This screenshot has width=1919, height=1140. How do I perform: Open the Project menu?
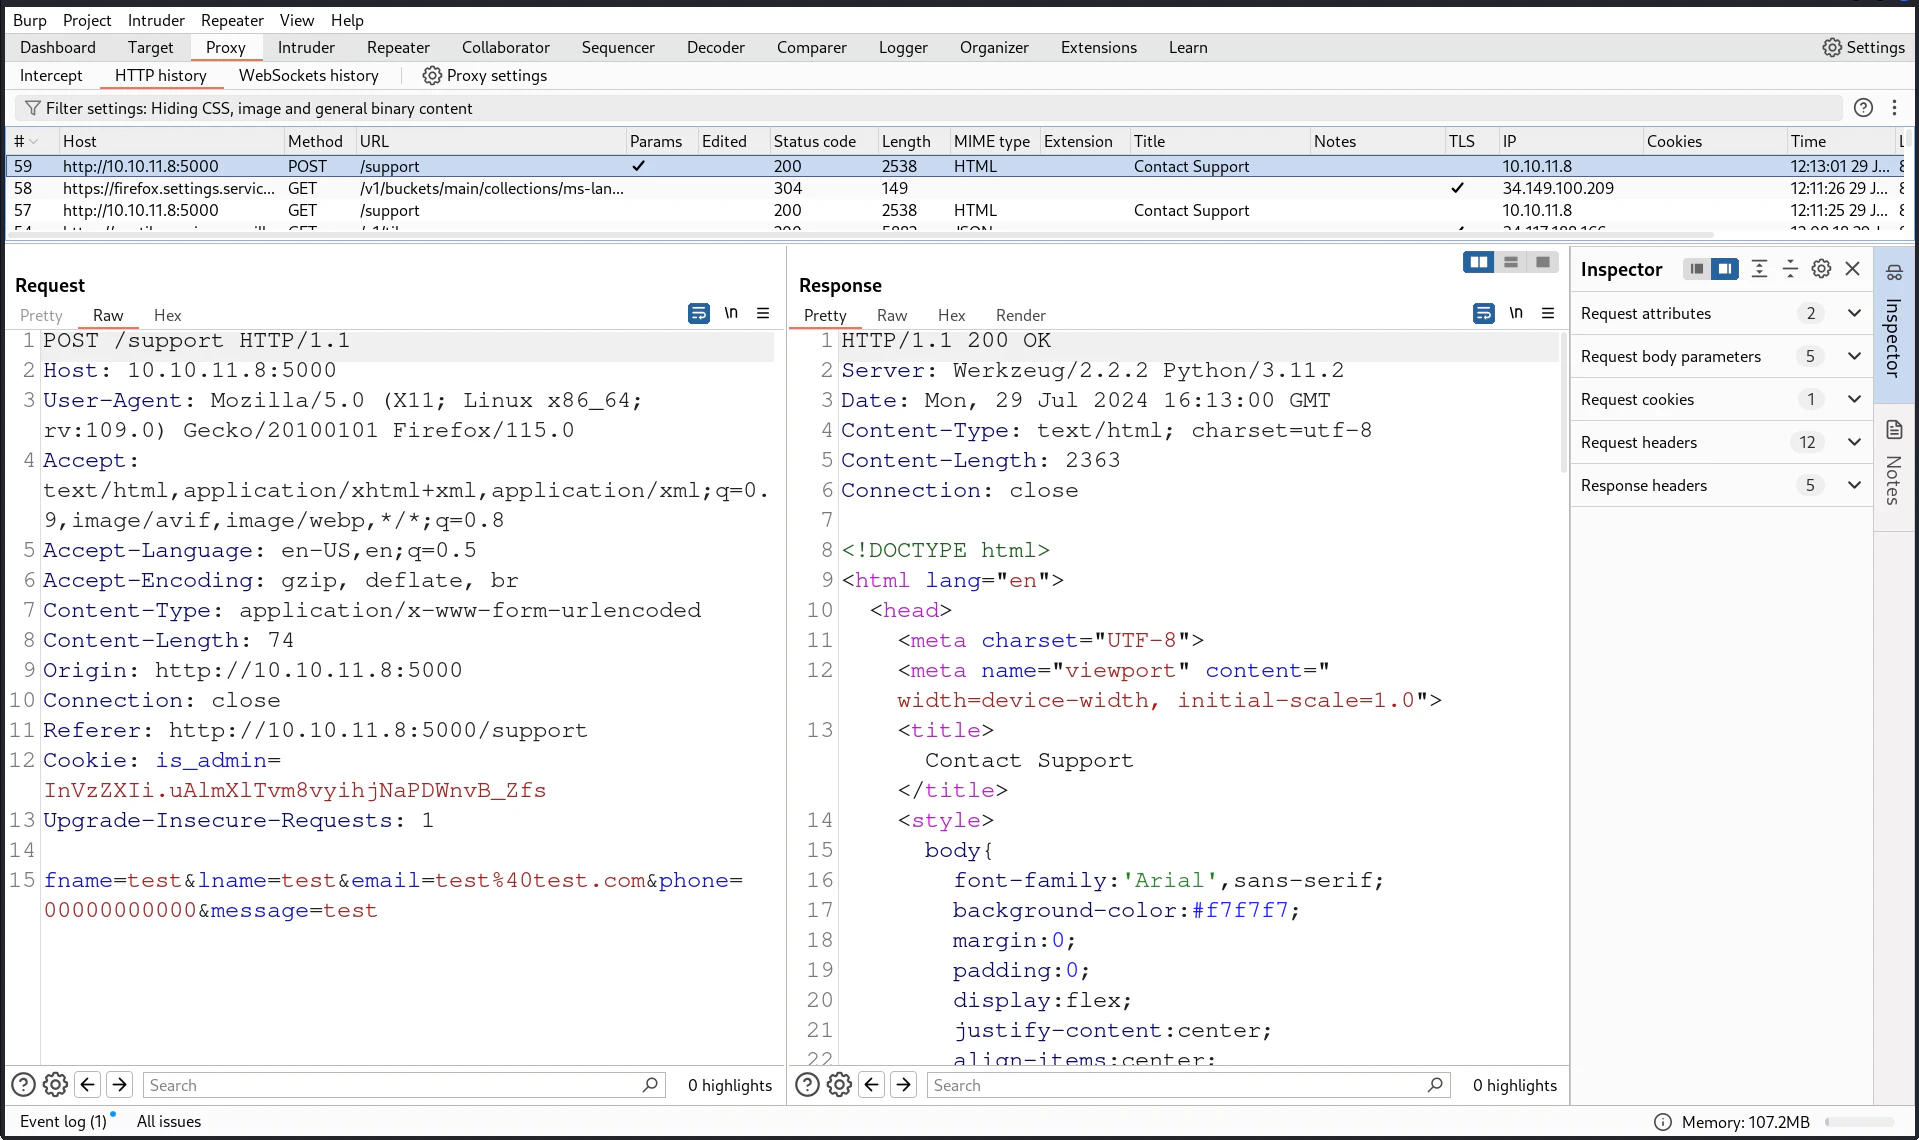[87, 20]
